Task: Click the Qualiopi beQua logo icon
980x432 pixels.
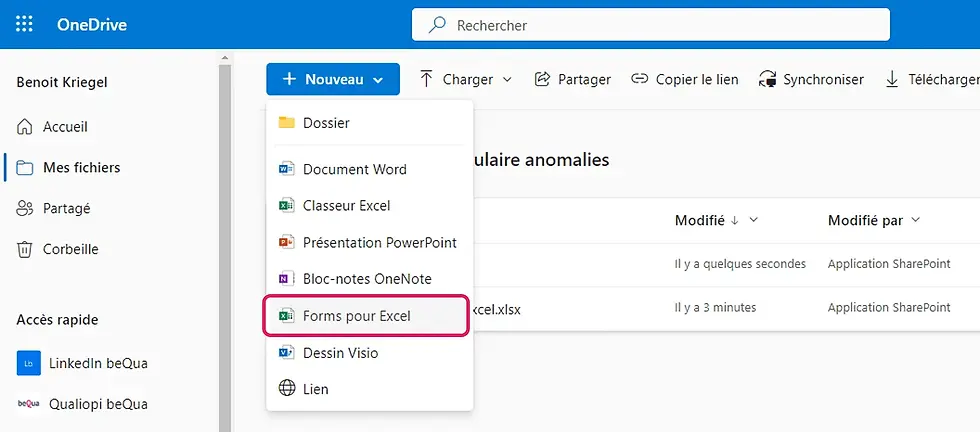Action: pos(29,404)
